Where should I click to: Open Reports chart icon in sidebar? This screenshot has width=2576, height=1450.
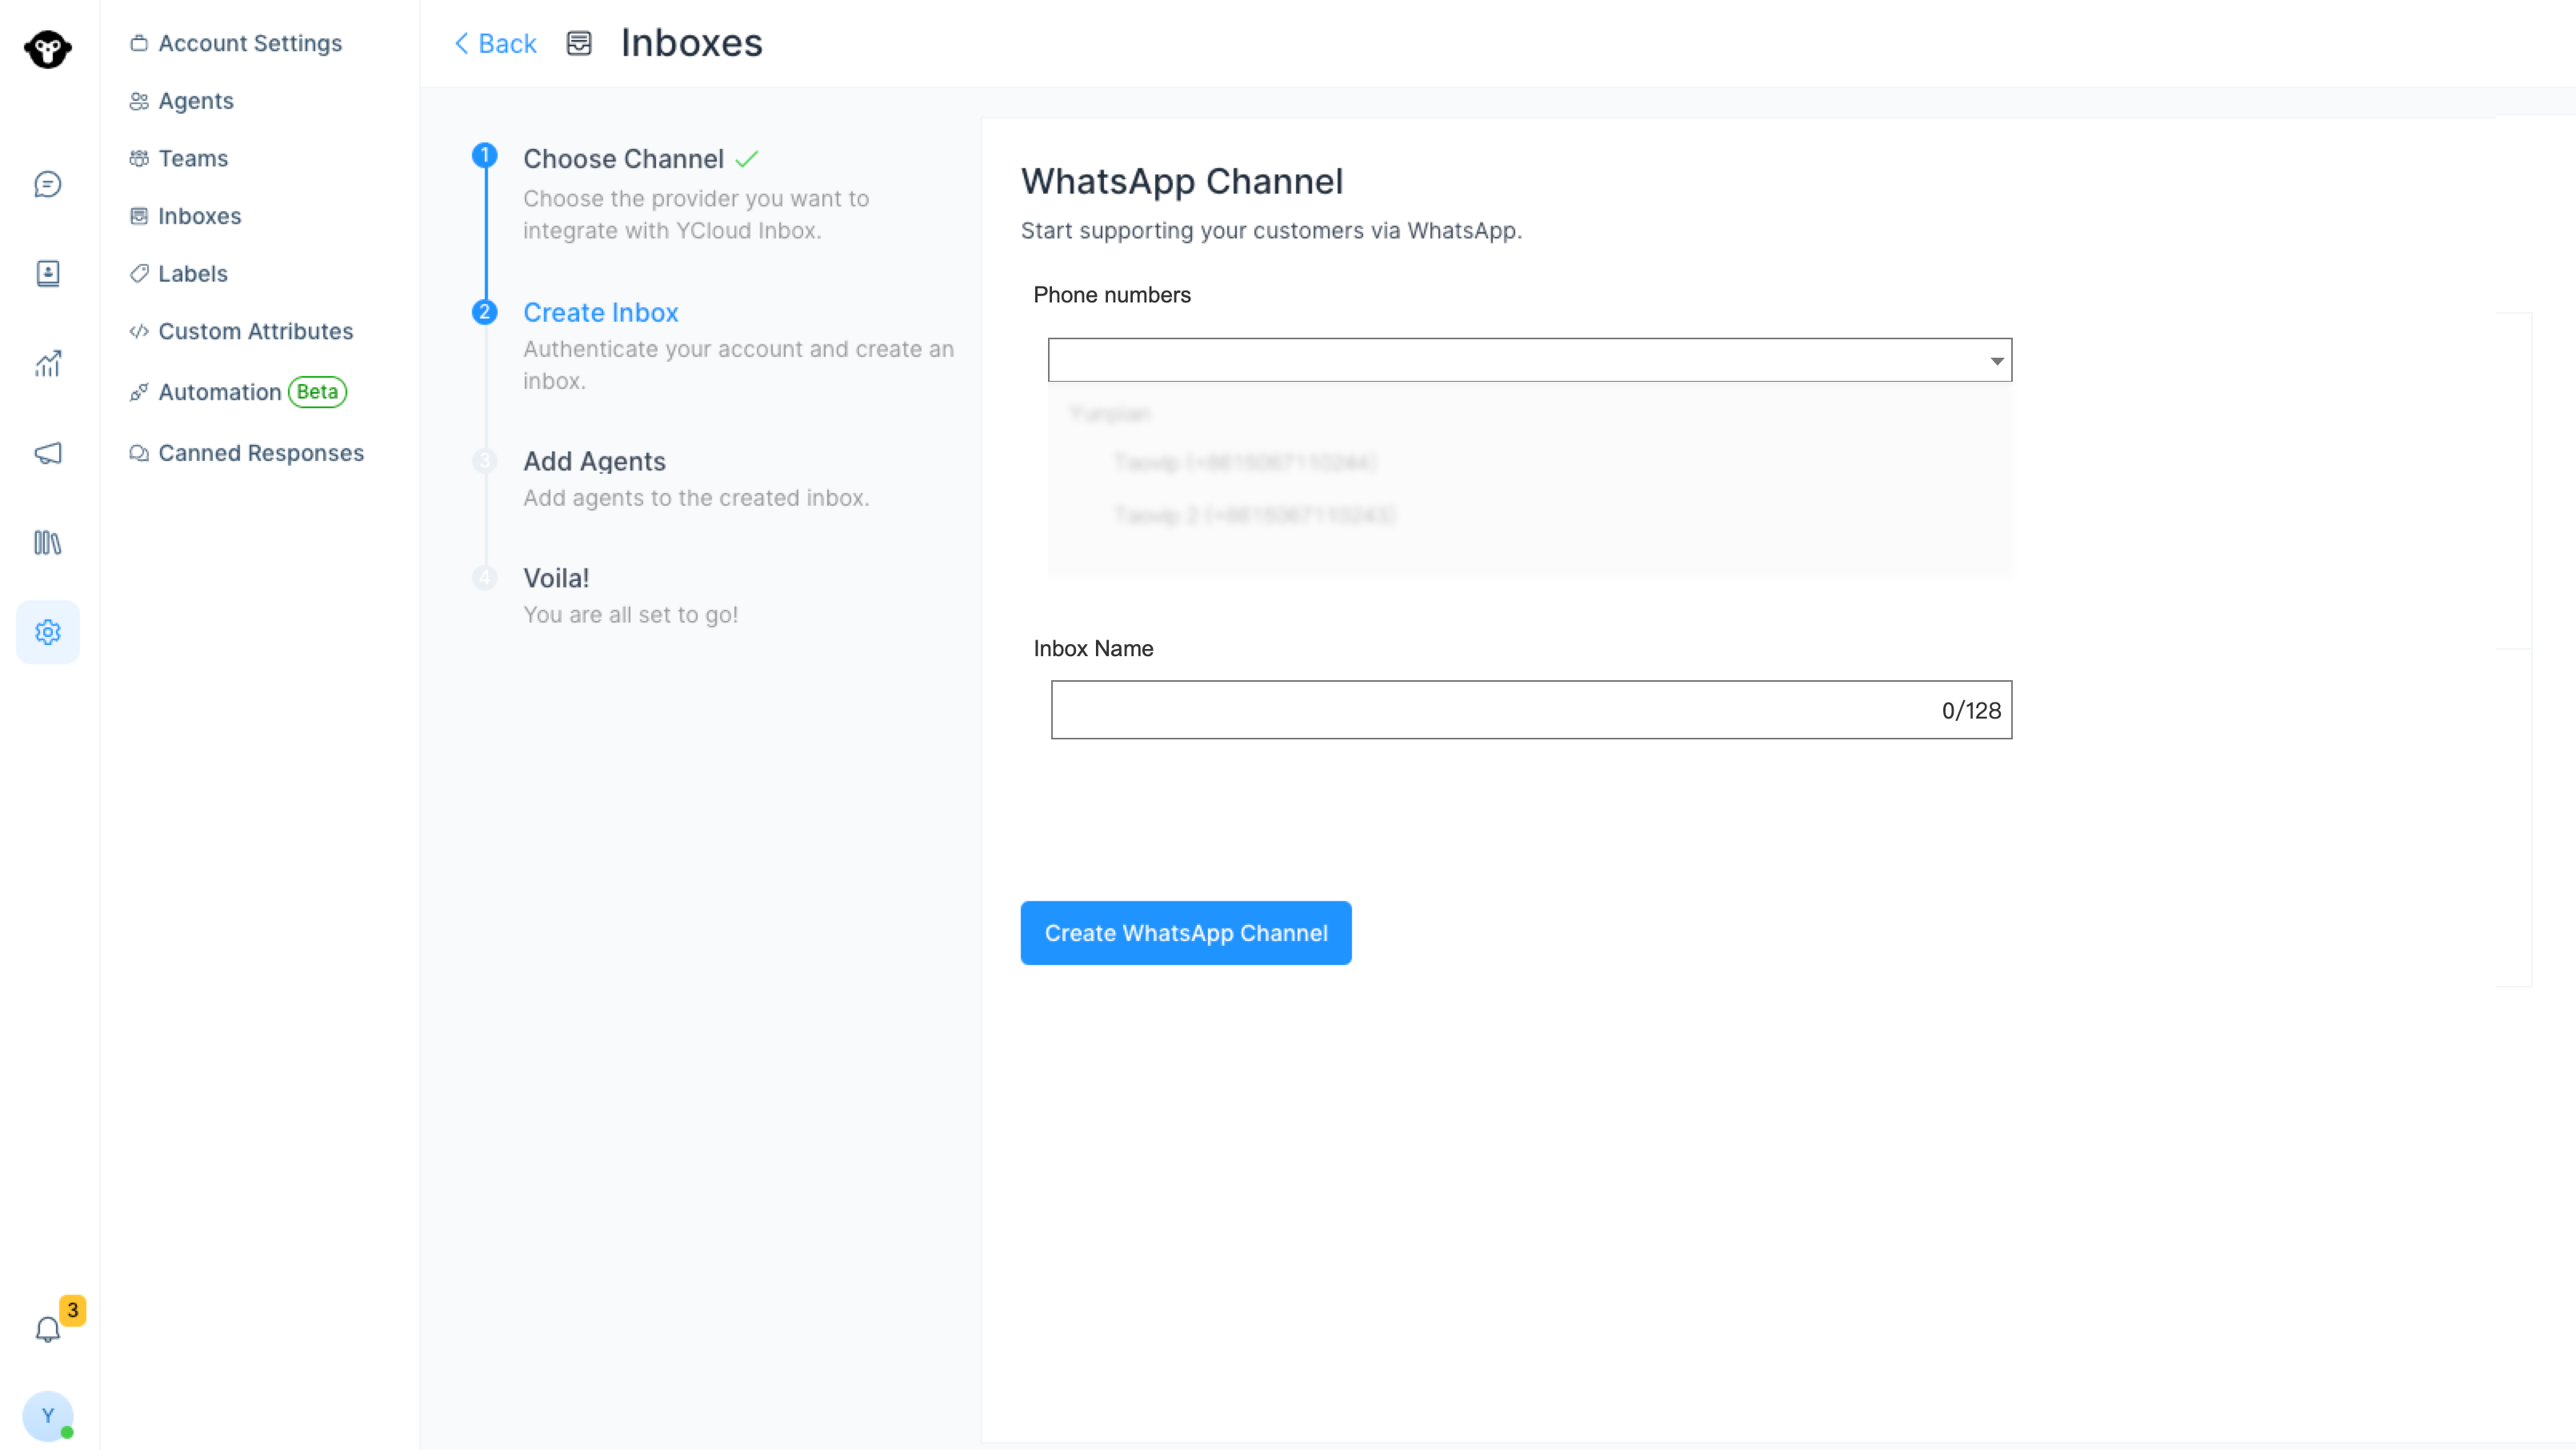point(47,364)
